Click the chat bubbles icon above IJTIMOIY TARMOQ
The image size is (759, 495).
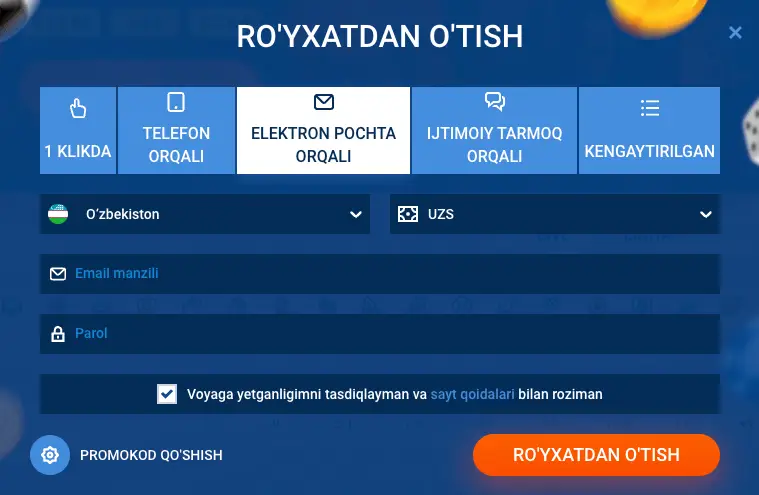tap(495, 102)
